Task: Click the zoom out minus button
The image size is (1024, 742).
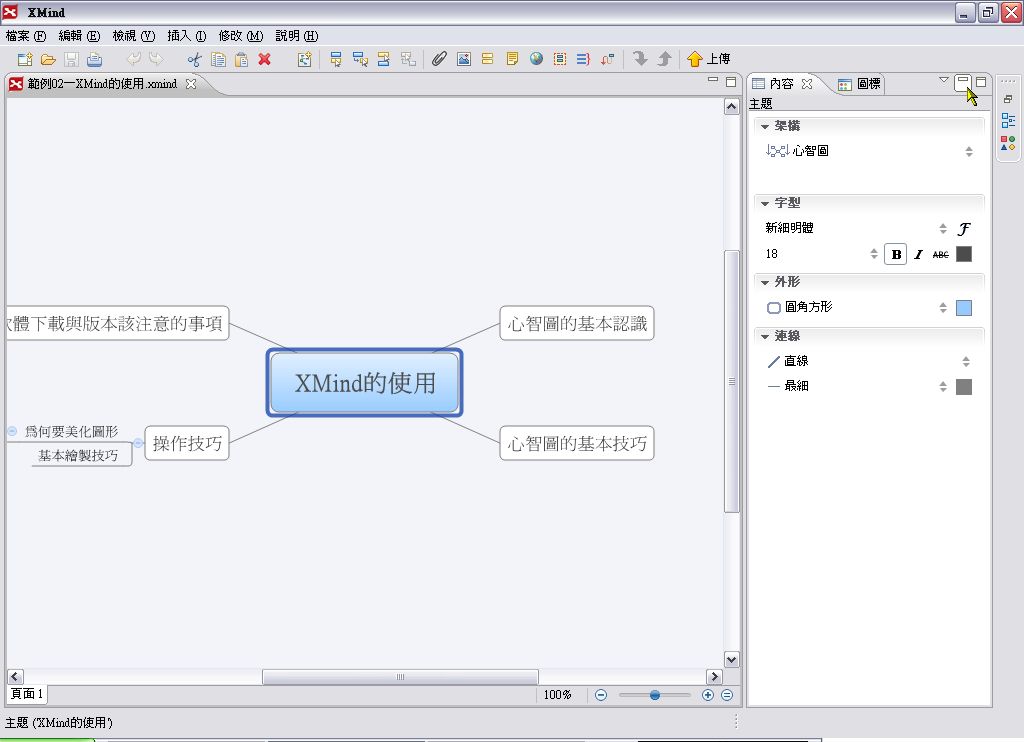Action: click(601, 695)
